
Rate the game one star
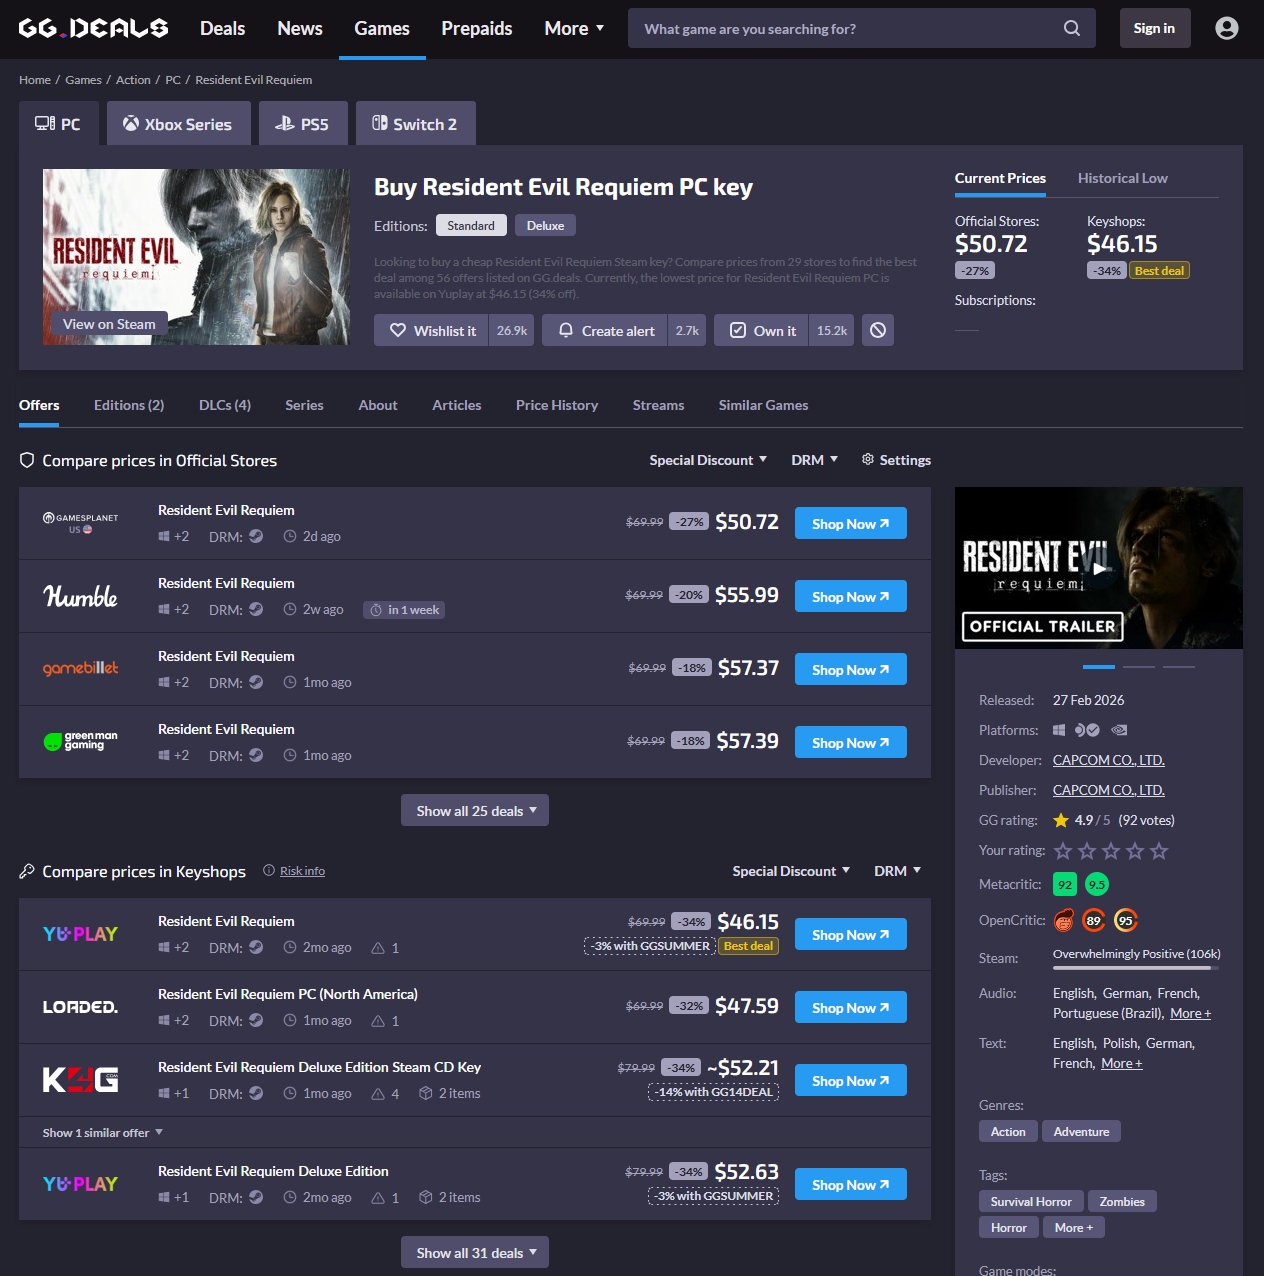(x=1063, y=851)
